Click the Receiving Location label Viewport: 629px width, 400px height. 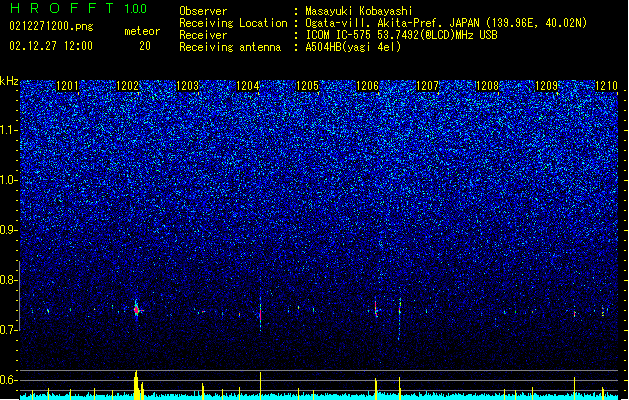click(233, 23)
